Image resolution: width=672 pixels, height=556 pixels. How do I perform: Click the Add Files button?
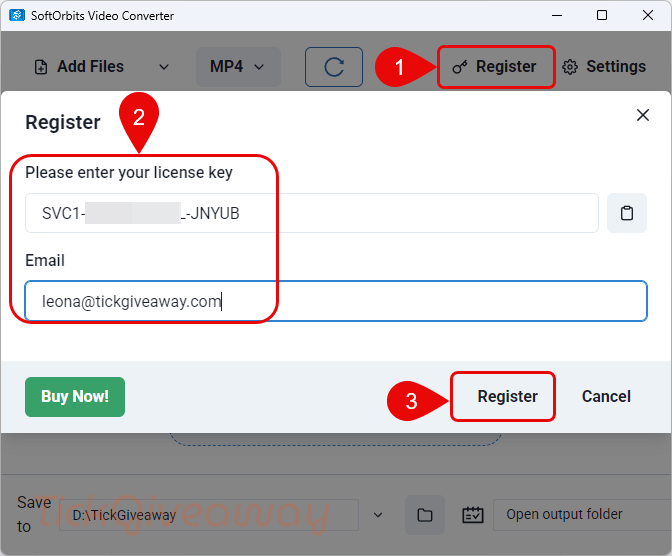[x=79, y=67]
